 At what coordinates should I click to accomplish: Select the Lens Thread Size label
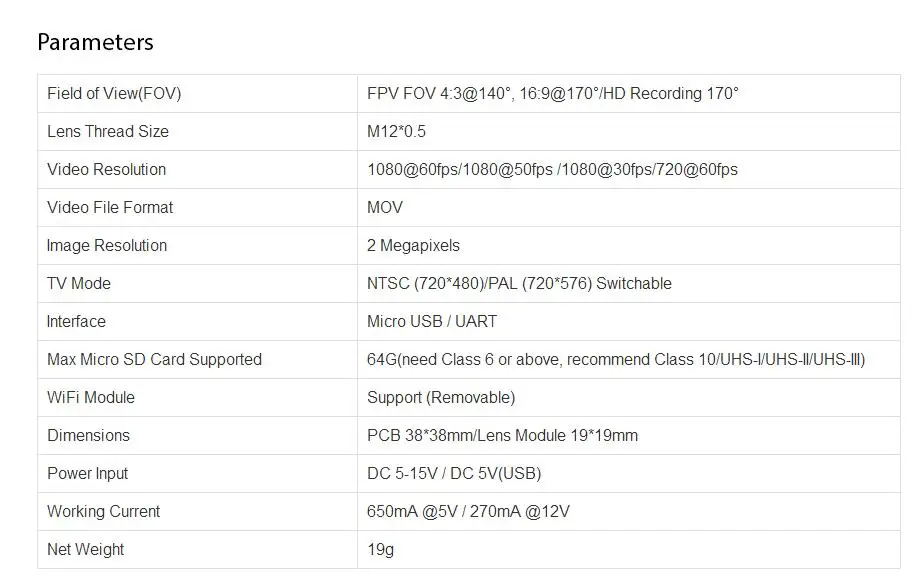point(107,131)
